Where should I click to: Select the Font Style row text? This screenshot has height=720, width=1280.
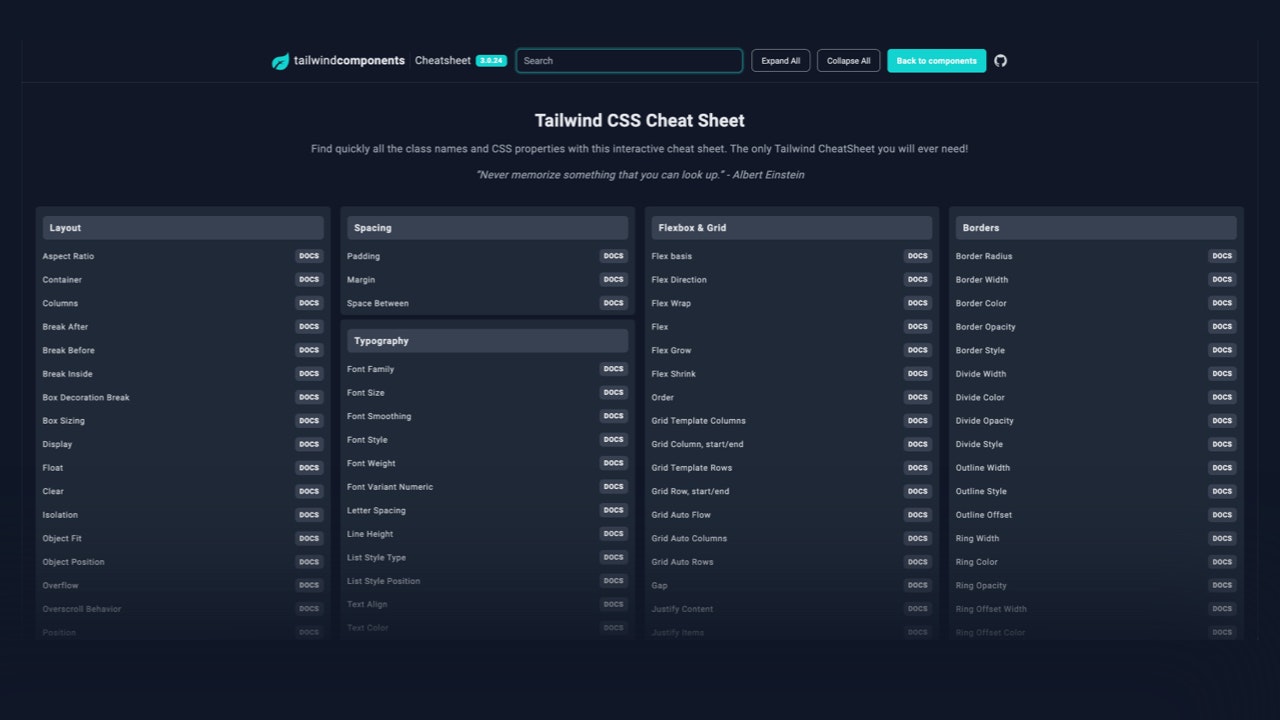click(x=367, y=440)
